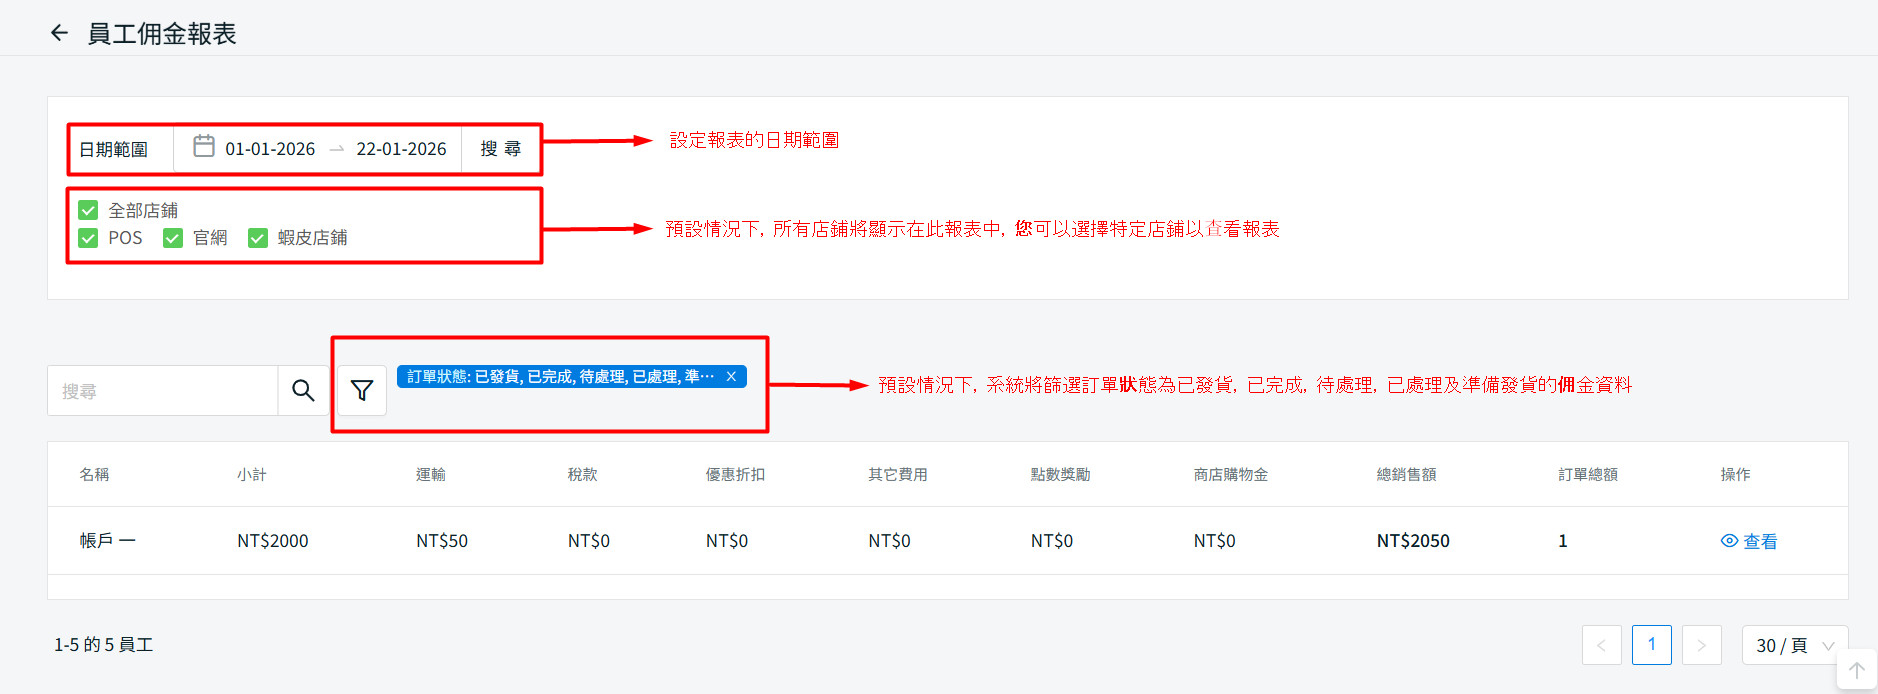Expand the 30 / 頁 page size dropdown
The width and height of the screenshot is (1878, 694).
point(1794,645)
